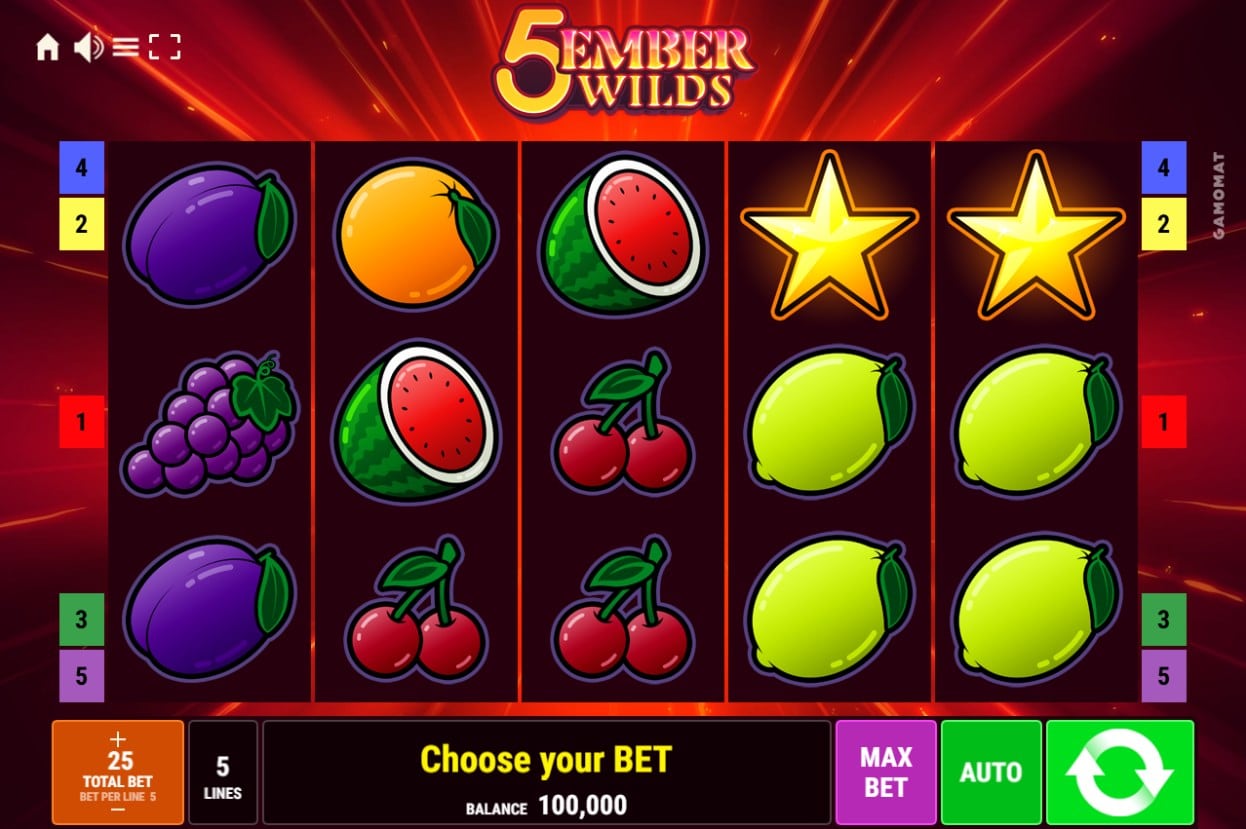Select the 5 LINES indicator
The width and height of the screenshot is (1246, 829).
coord(223,771)
